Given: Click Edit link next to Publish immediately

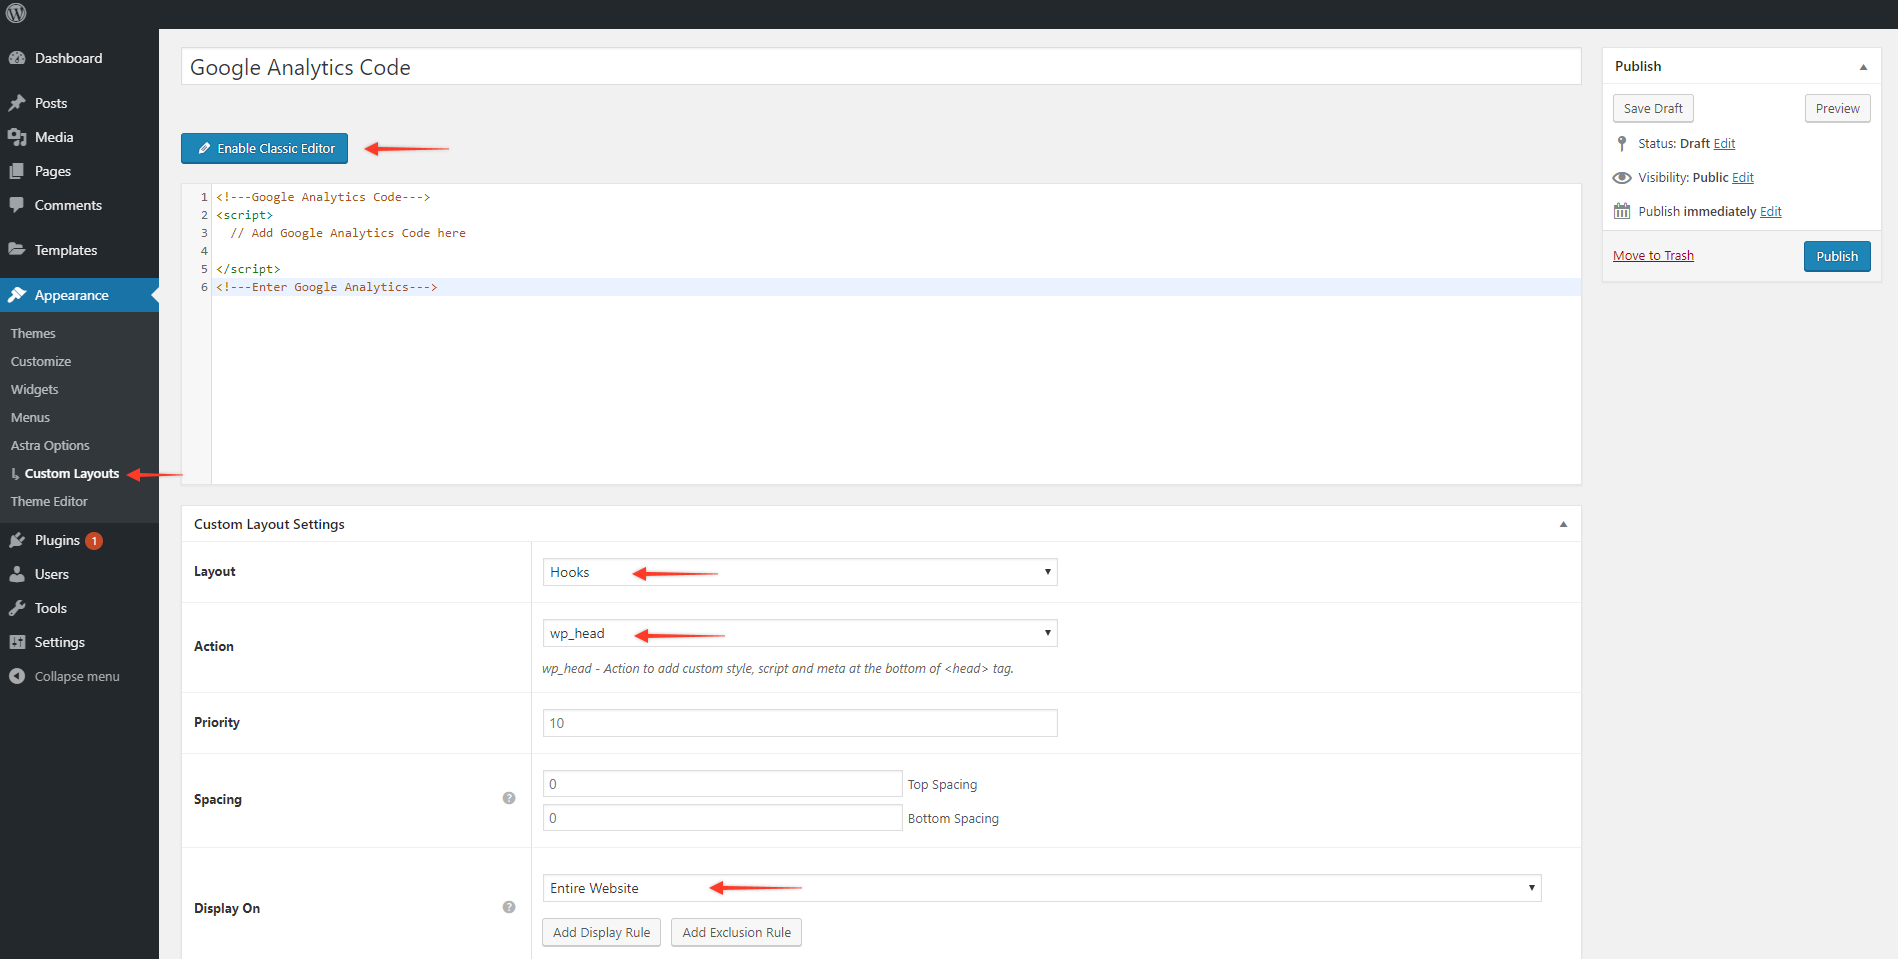Looking at the screenshot, I should tap(1771, 212).
